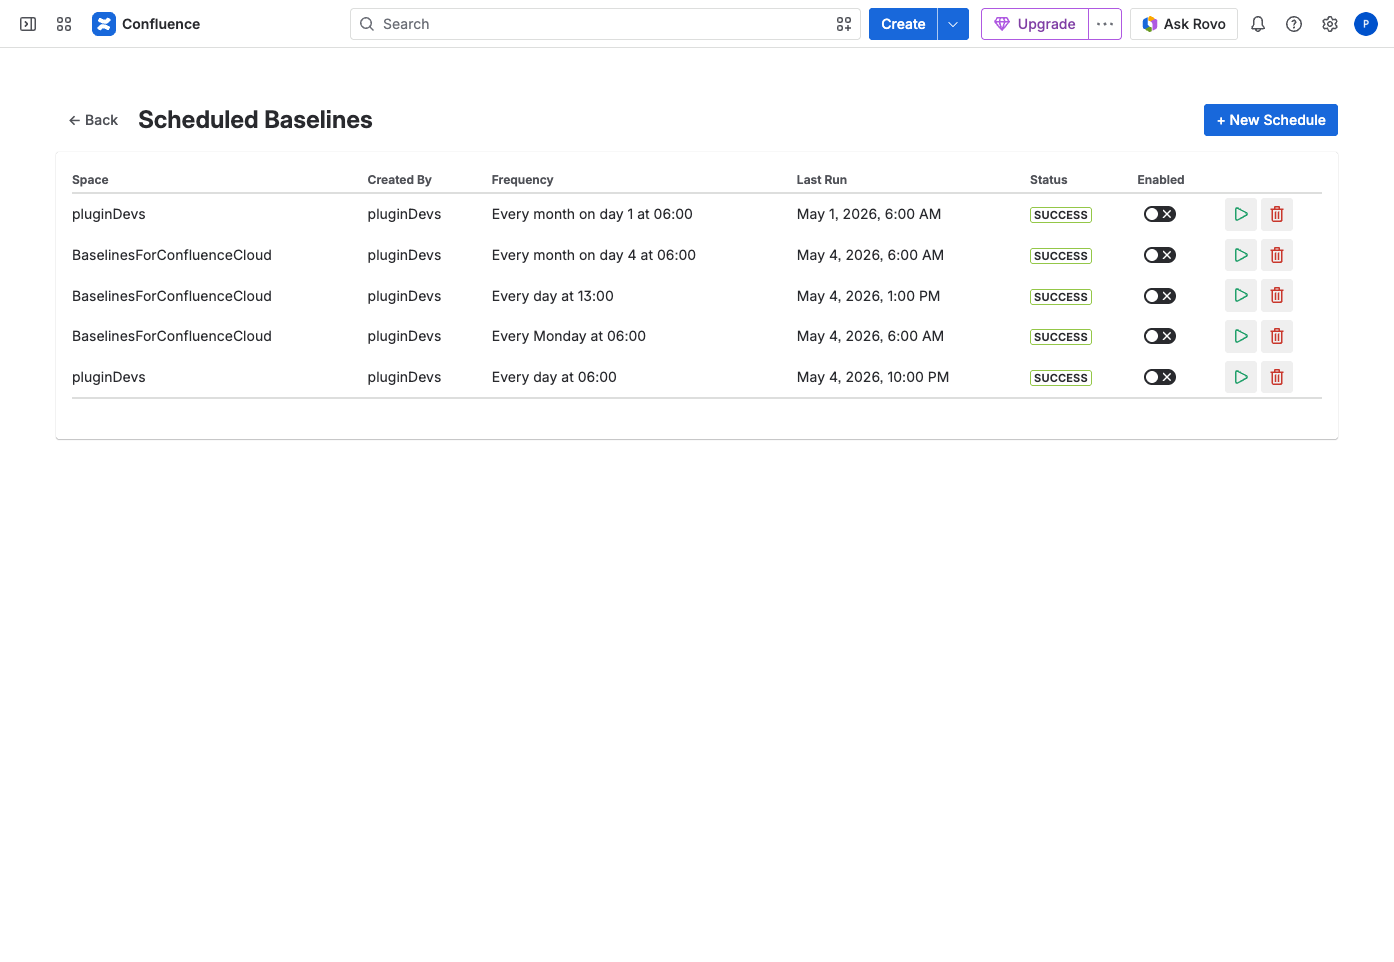This screenshot has width=1394, height=962.
Task: Click 'May 4, 2026, 1:00 PM' cell
Action: click(x=868, y=296)
